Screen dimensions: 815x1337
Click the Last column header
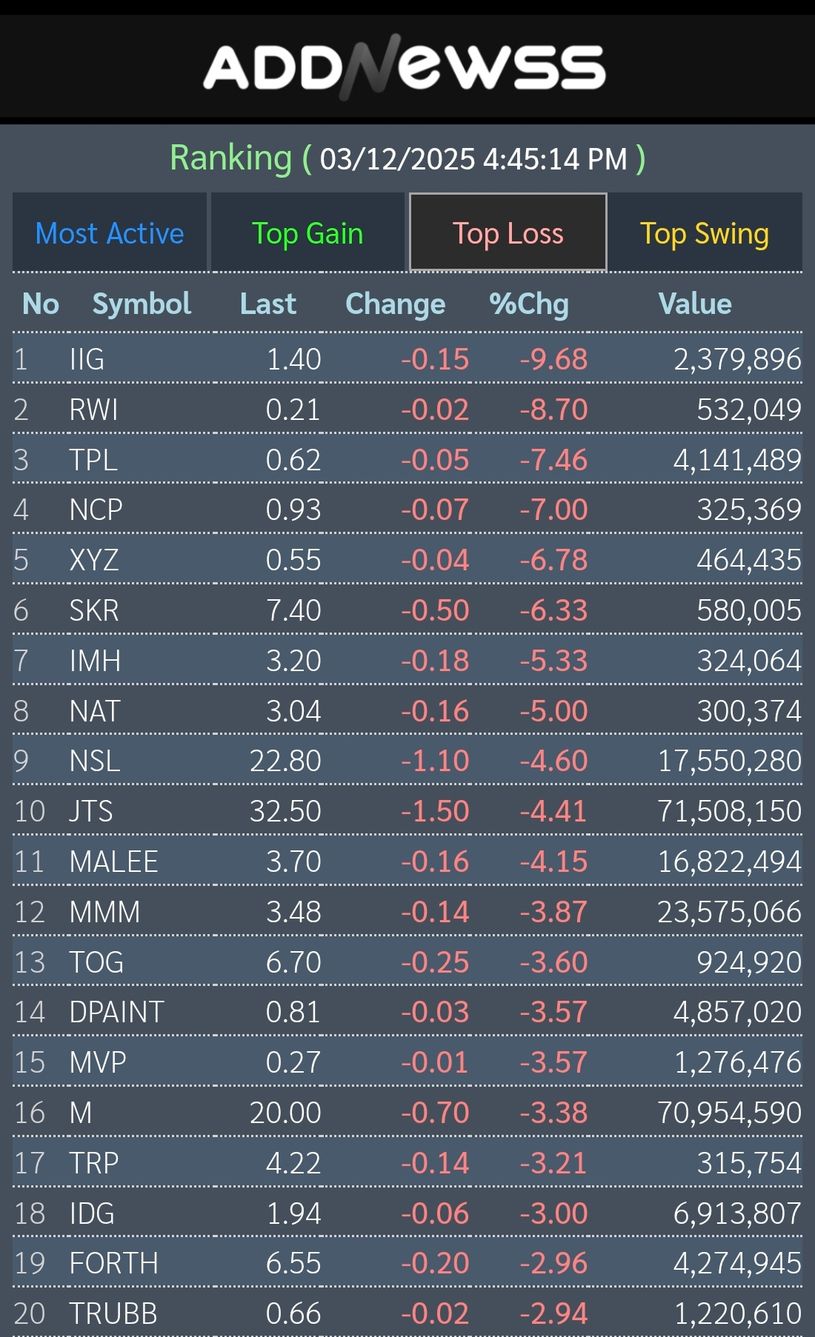tap(268, 304)
